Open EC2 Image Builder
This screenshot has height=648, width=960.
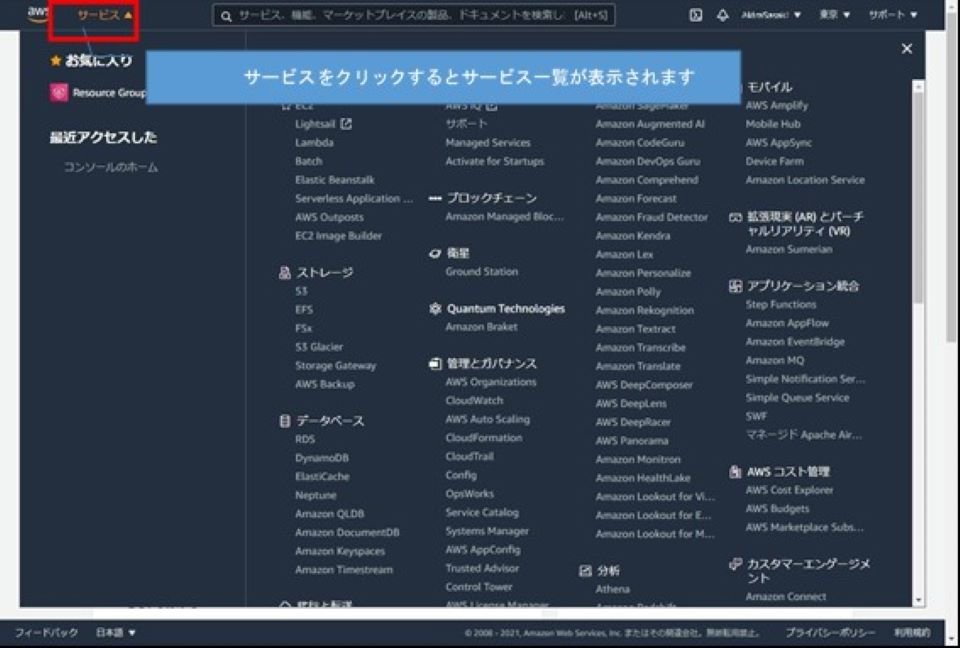pyautogui.click(x=338, y=236)
